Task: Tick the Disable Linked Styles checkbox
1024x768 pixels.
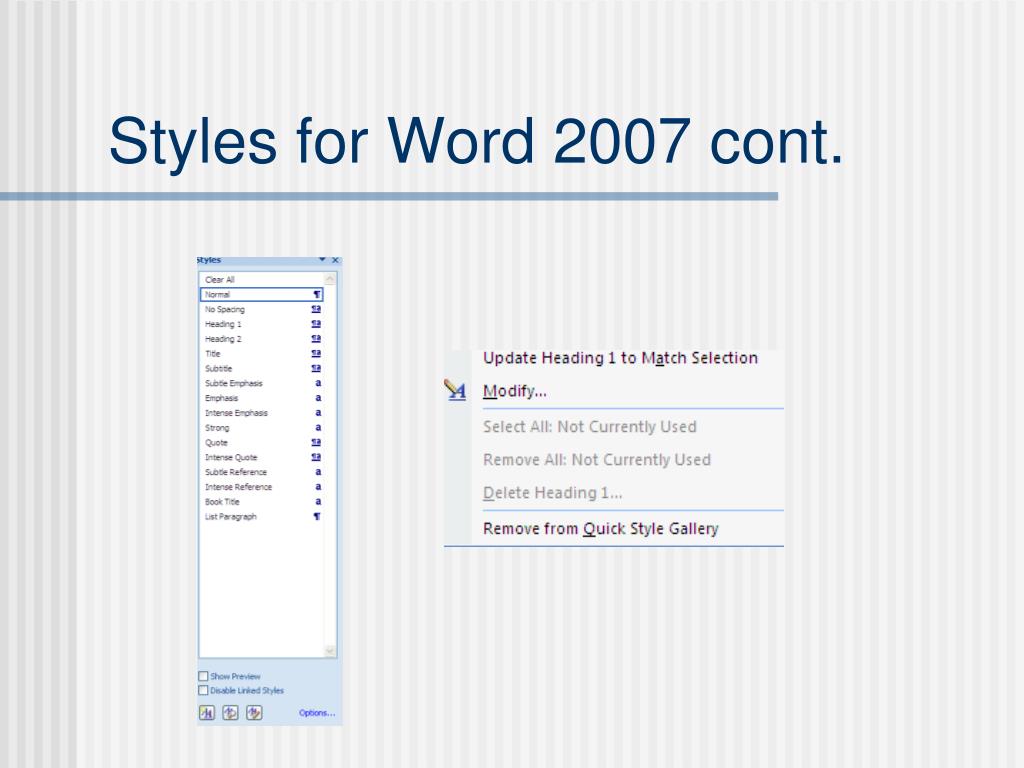Action: (203, 690)
